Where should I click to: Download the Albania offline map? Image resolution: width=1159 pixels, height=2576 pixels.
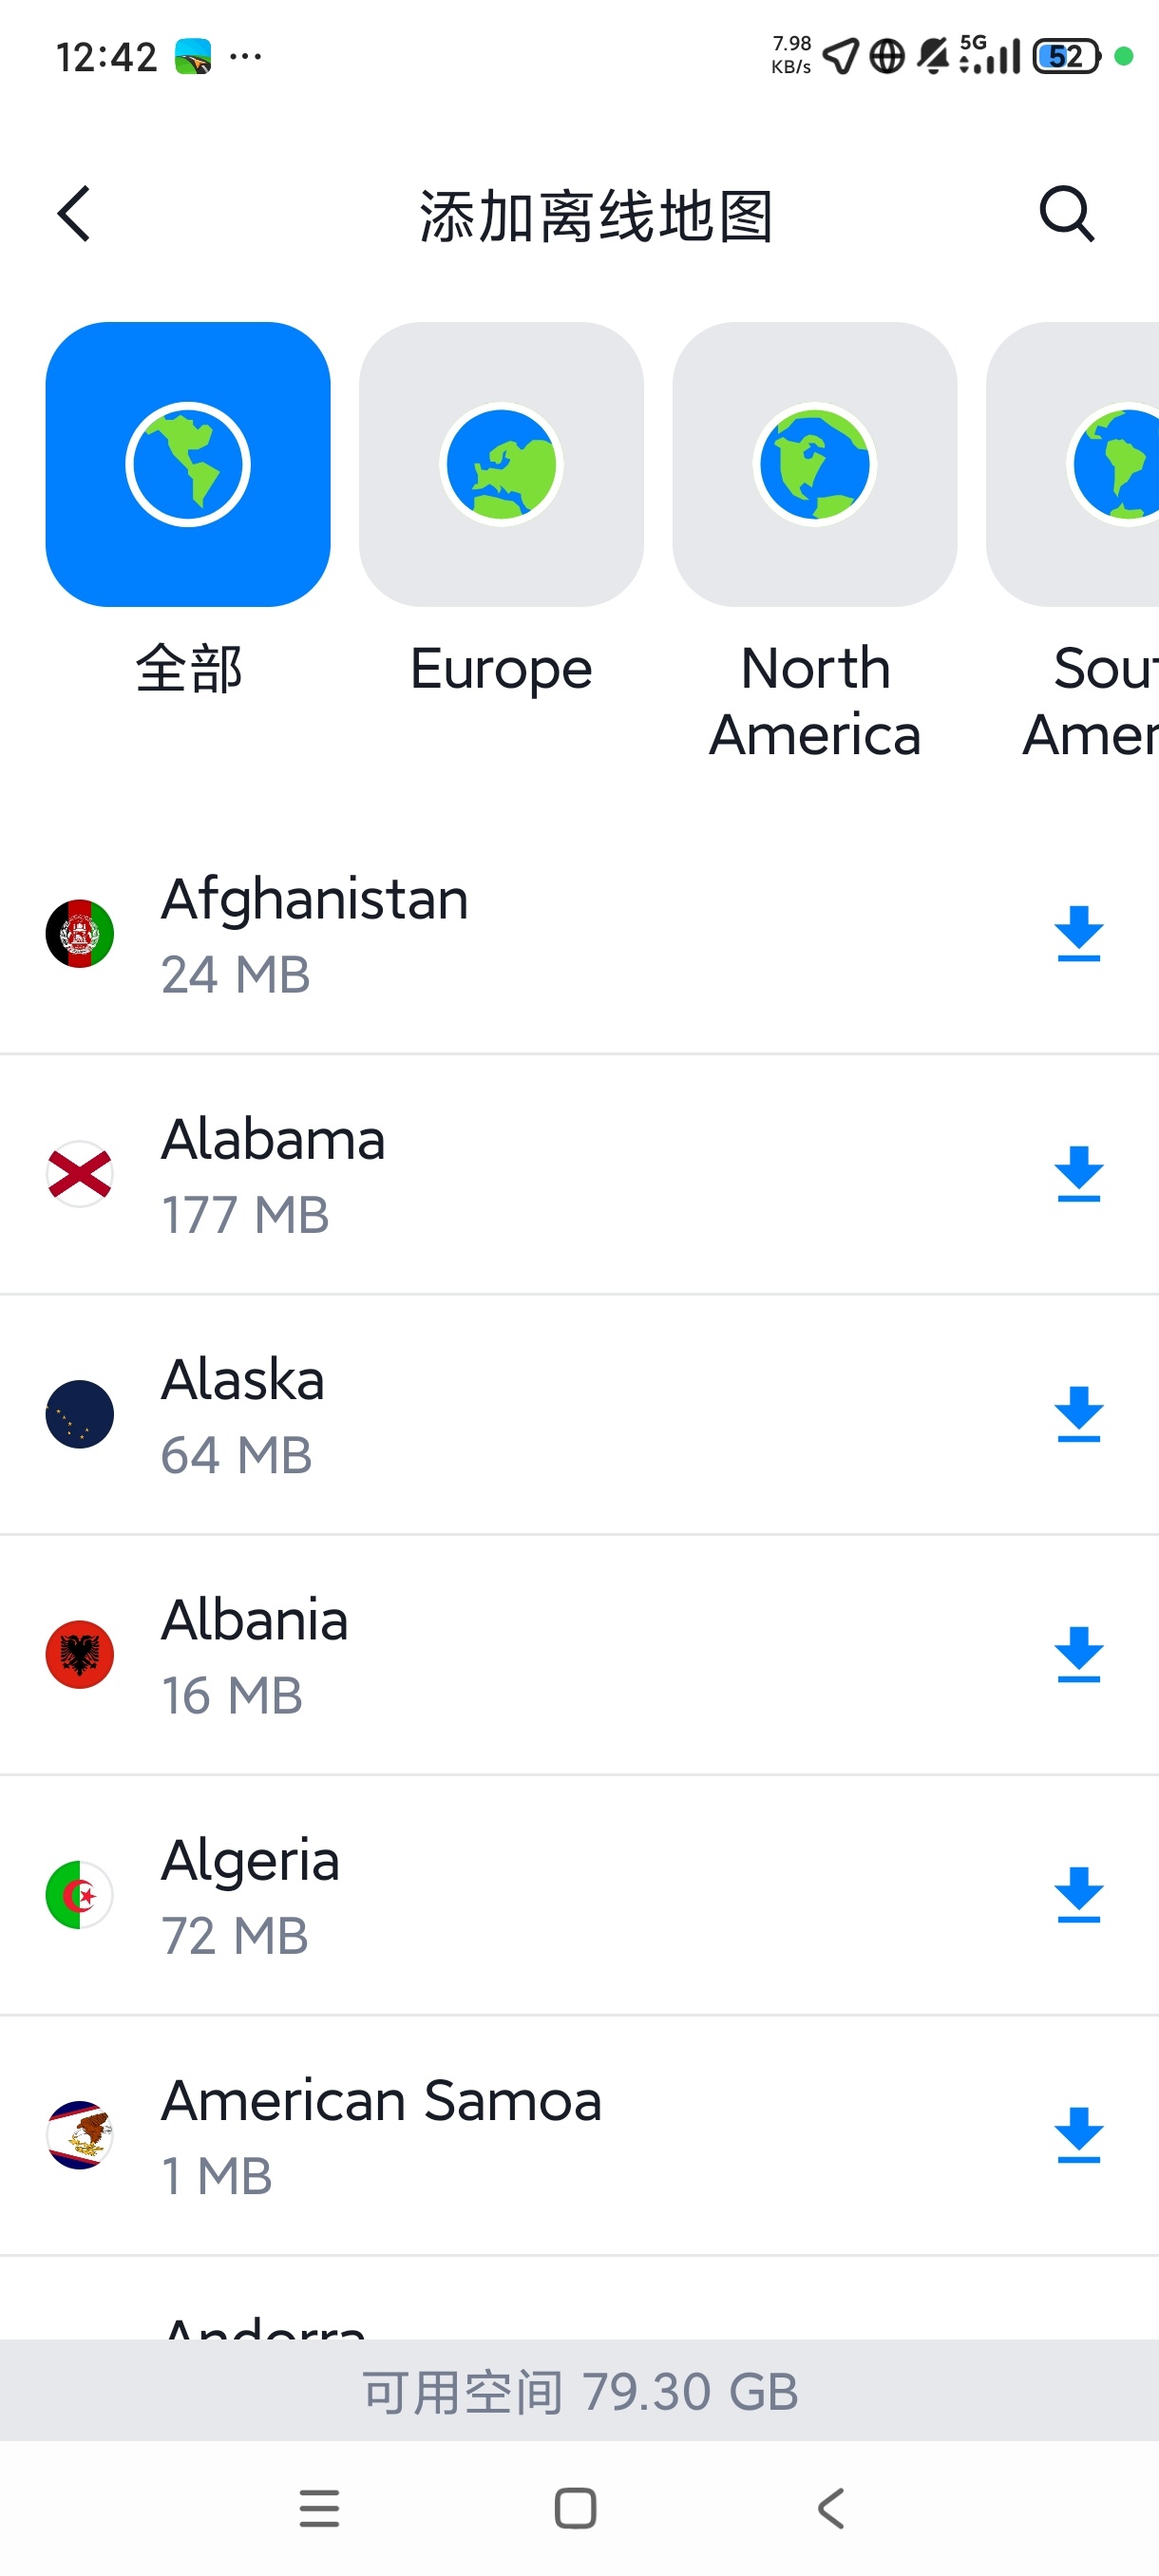coord(1078,1654)
